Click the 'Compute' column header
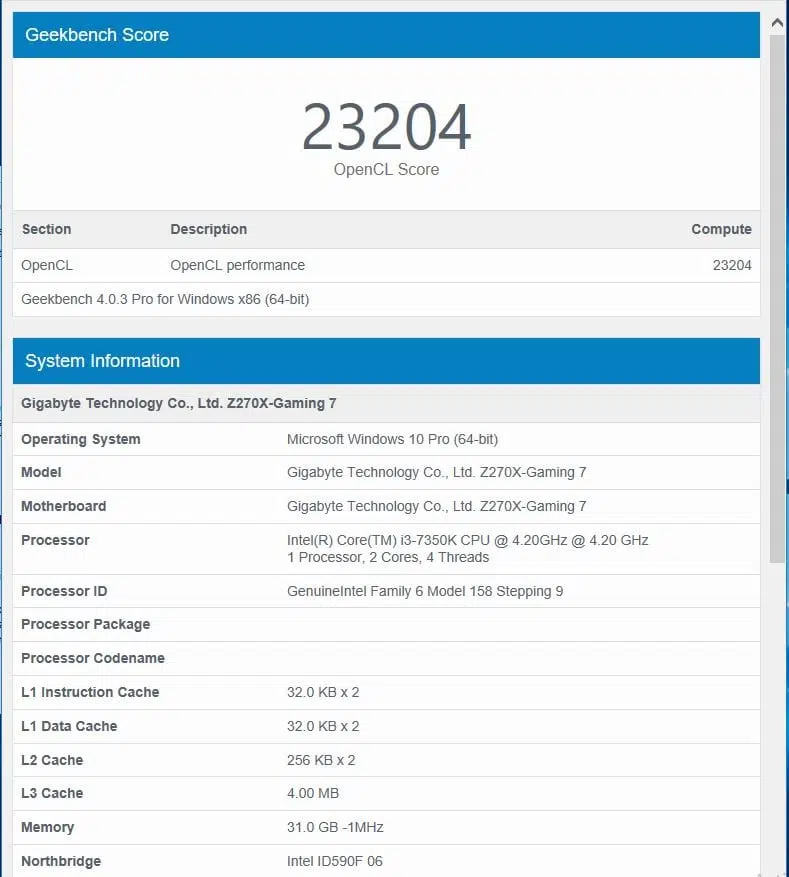This screenshot has height=877, width=789. click(721, 229)
